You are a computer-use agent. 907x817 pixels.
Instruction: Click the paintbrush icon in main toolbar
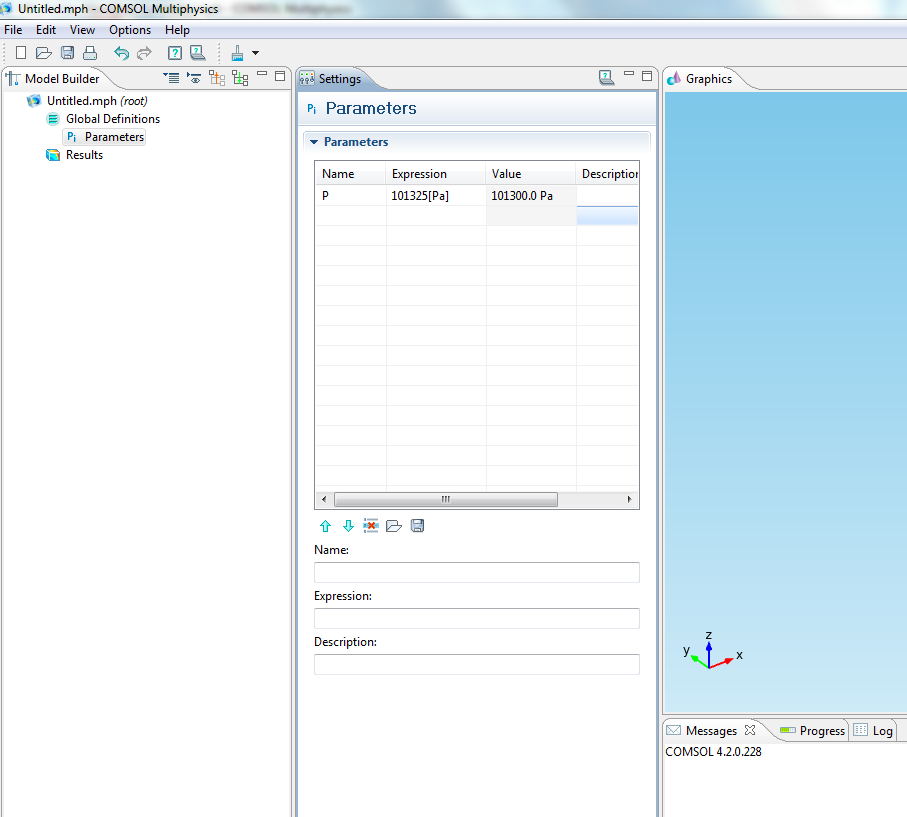pos(237,53)
